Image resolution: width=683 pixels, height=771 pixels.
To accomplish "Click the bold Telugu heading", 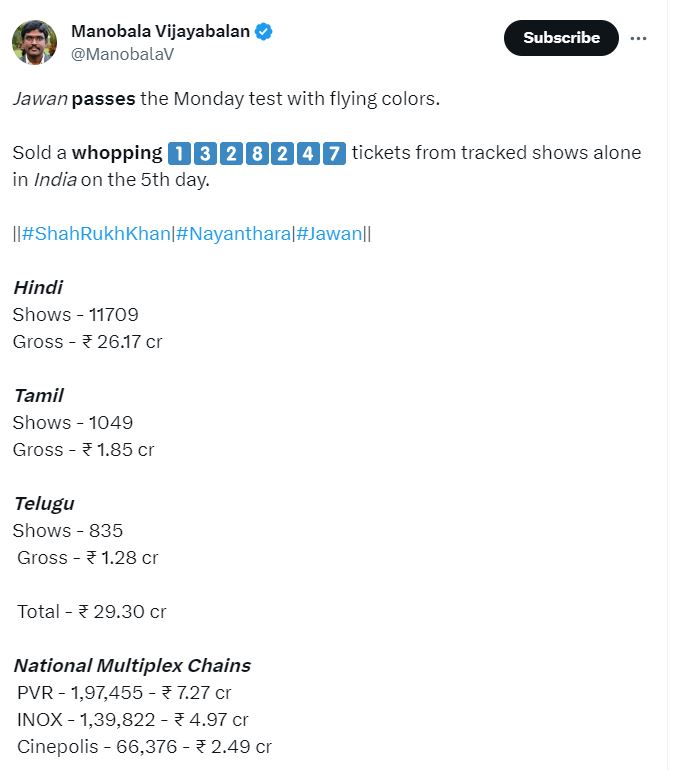I will coord(44,503).
